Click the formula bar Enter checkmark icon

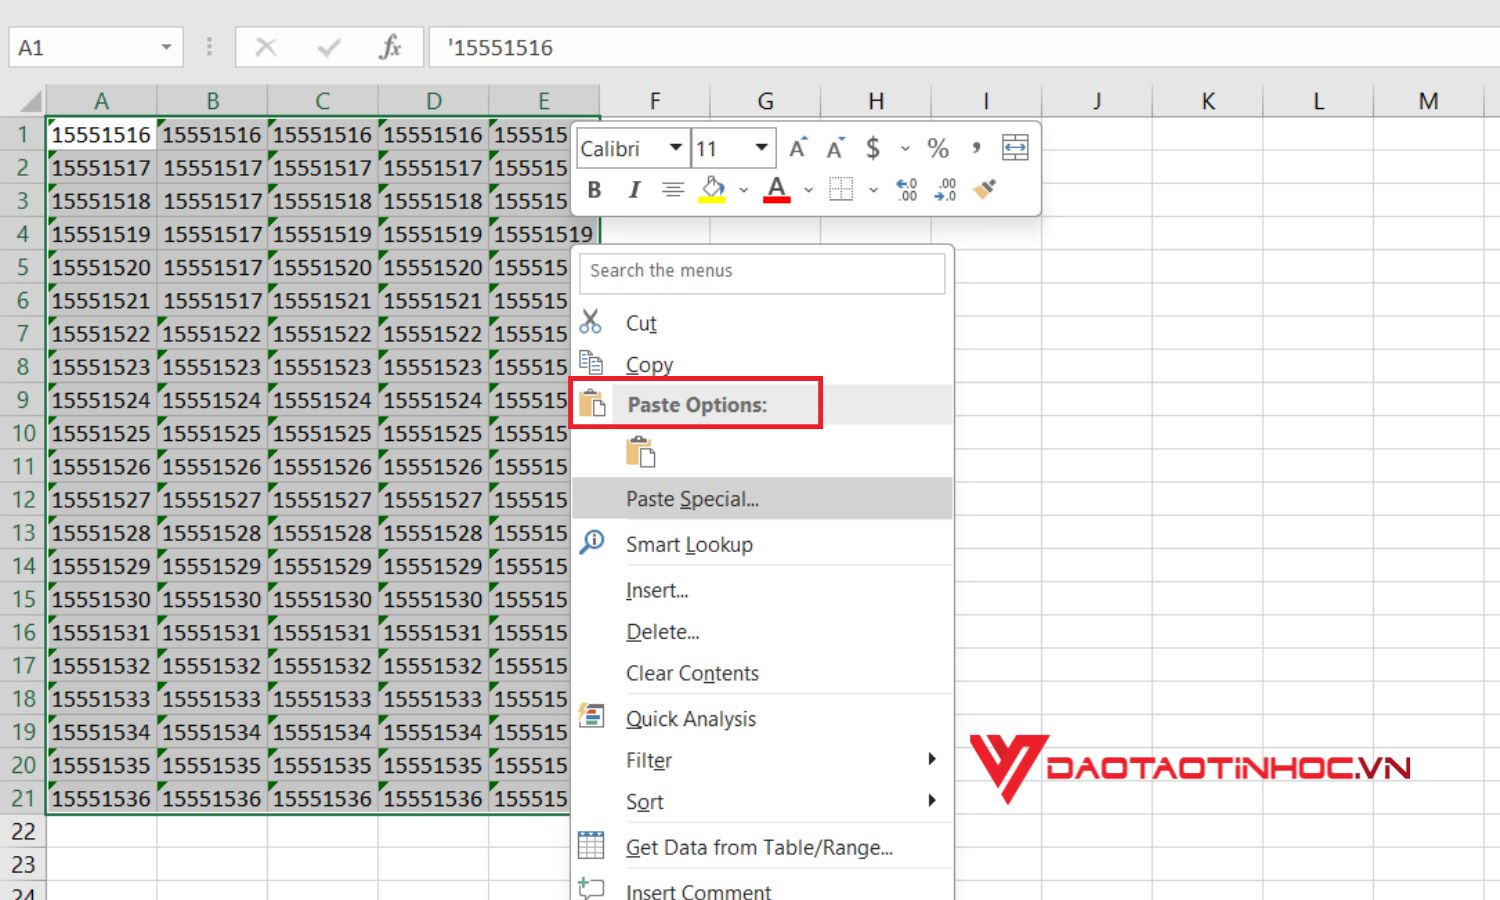[328, 47]
